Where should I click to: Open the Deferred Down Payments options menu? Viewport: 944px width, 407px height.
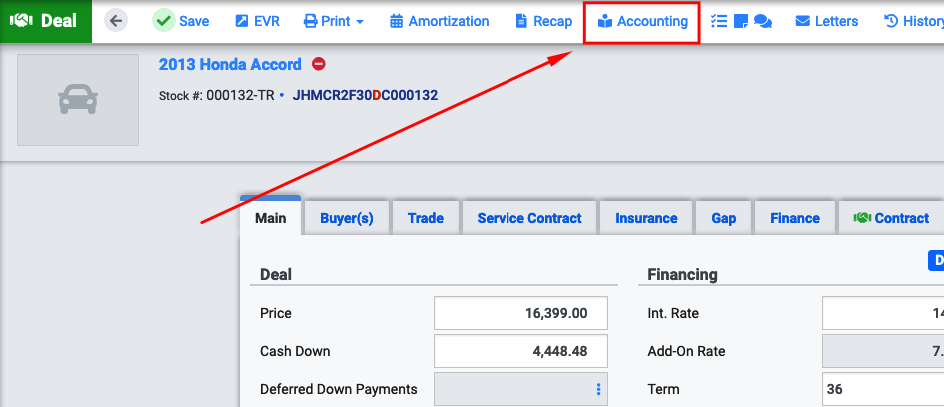click(x=598, y=390)
